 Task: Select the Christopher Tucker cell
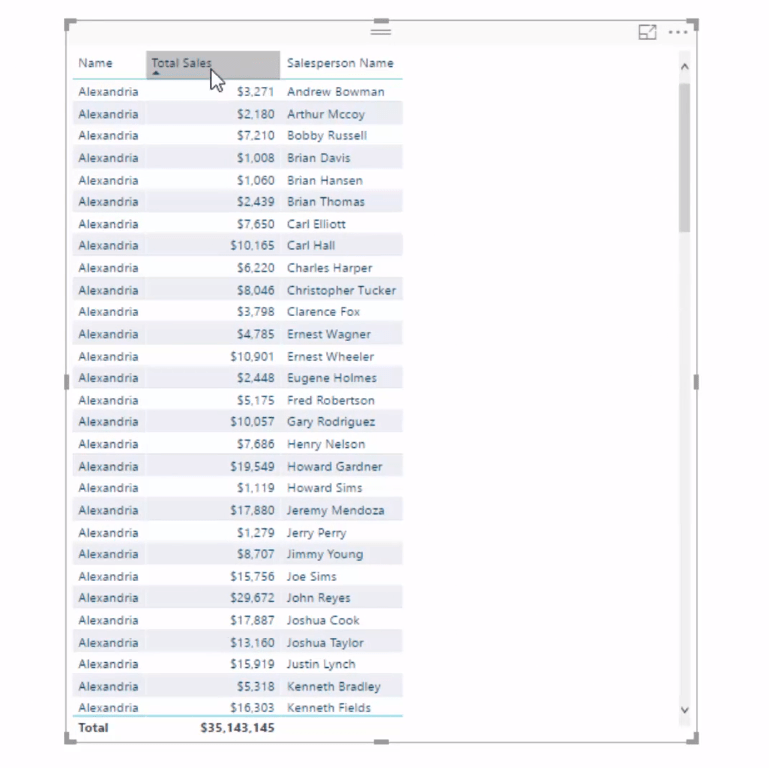coord(341,290)
